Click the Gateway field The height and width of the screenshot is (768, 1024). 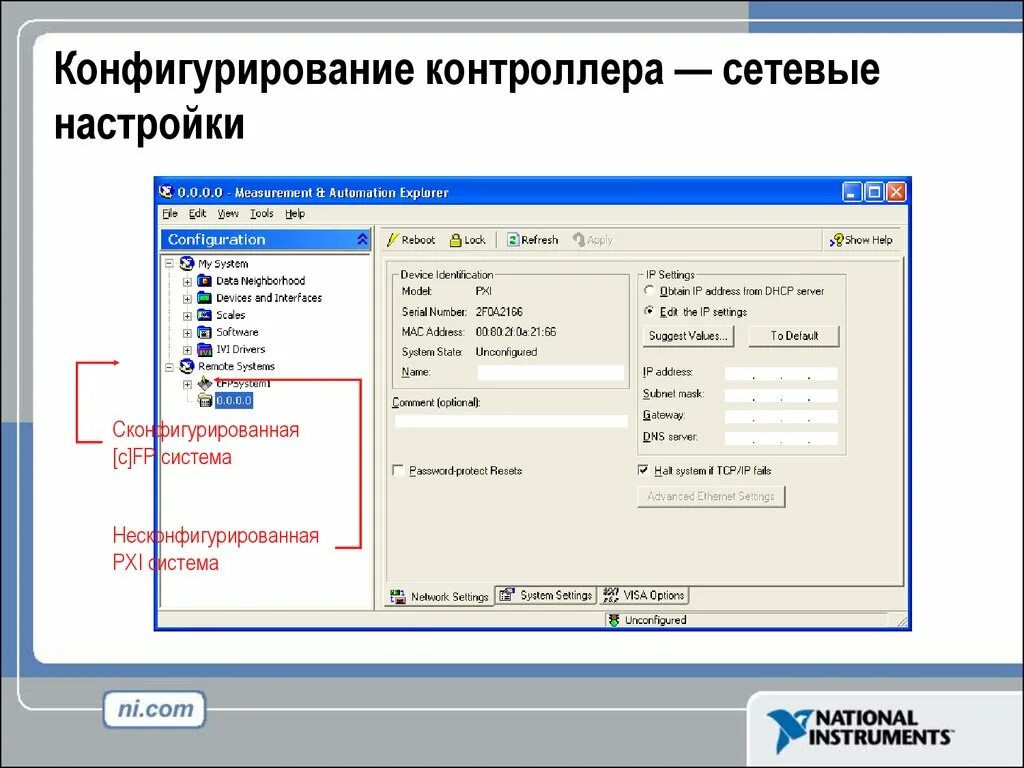coord(781,416)
